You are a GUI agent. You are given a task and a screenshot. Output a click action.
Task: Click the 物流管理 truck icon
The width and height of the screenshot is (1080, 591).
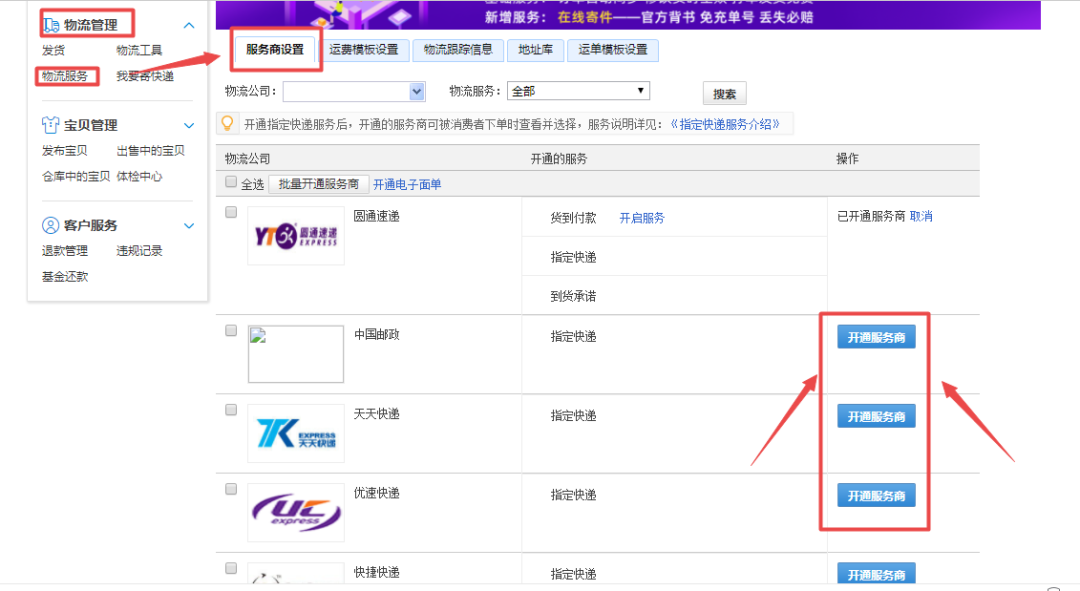(x=51, y=24)
